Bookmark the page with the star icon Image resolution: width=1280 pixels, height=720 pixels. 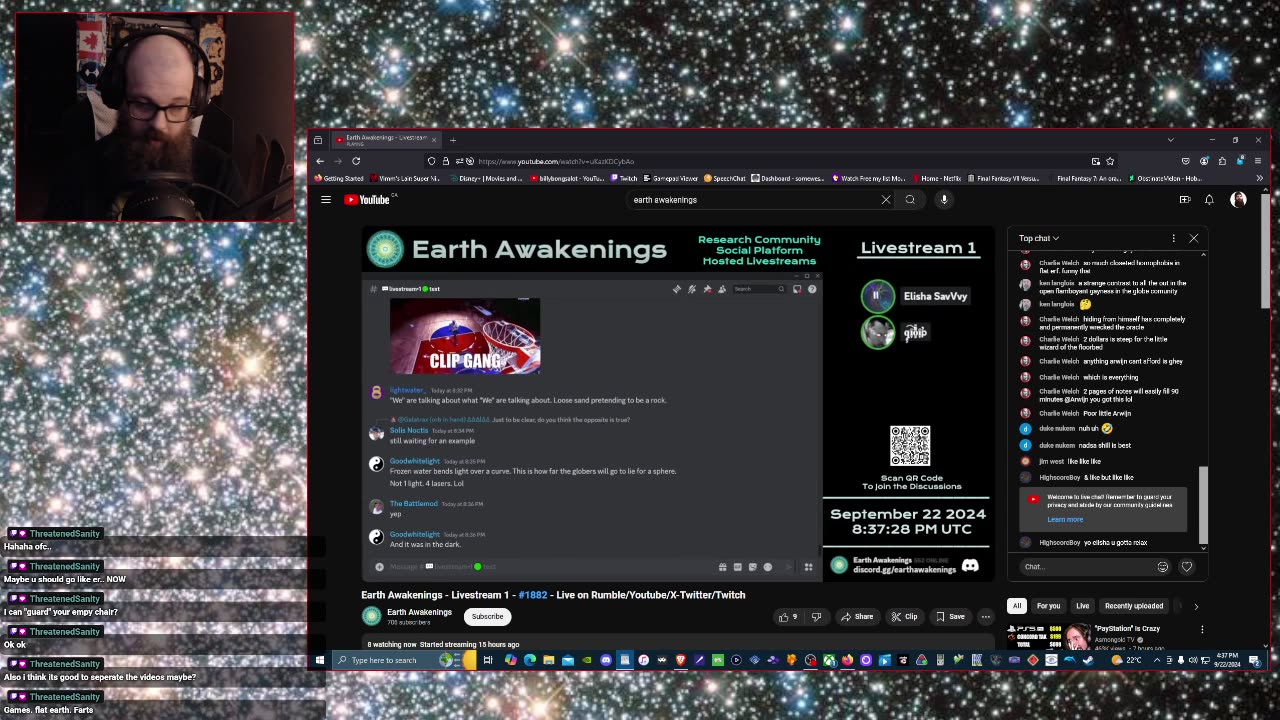click(x=1110, y=161)
